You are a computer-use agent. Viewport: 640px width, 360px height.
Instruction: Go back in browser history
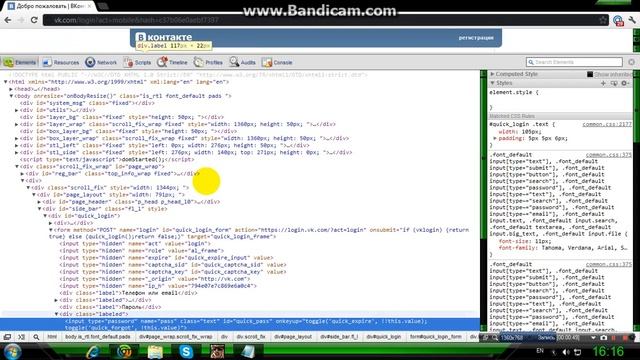tap(8, 20)
